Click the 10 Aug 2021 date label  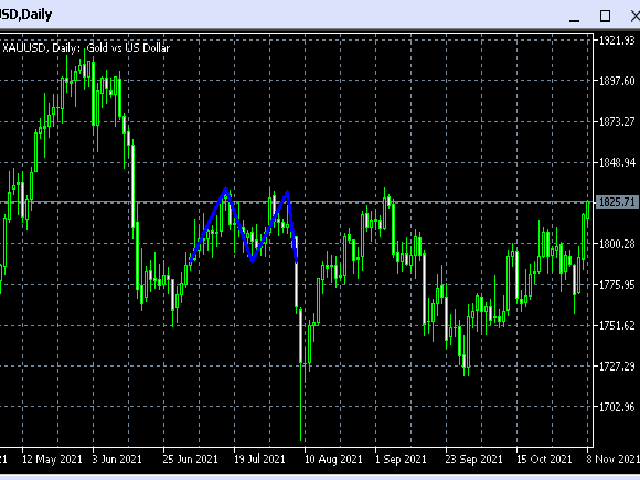point(333,459)
